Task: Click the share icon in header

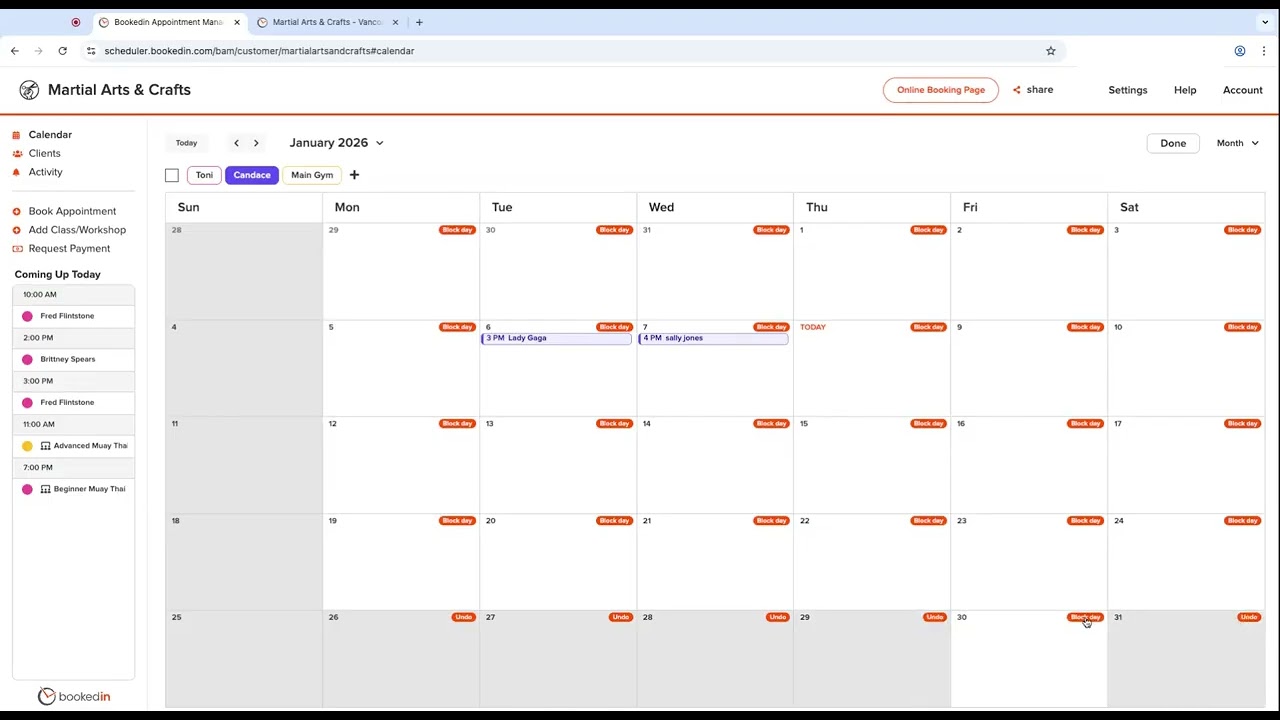Action: click(1016, 90)
